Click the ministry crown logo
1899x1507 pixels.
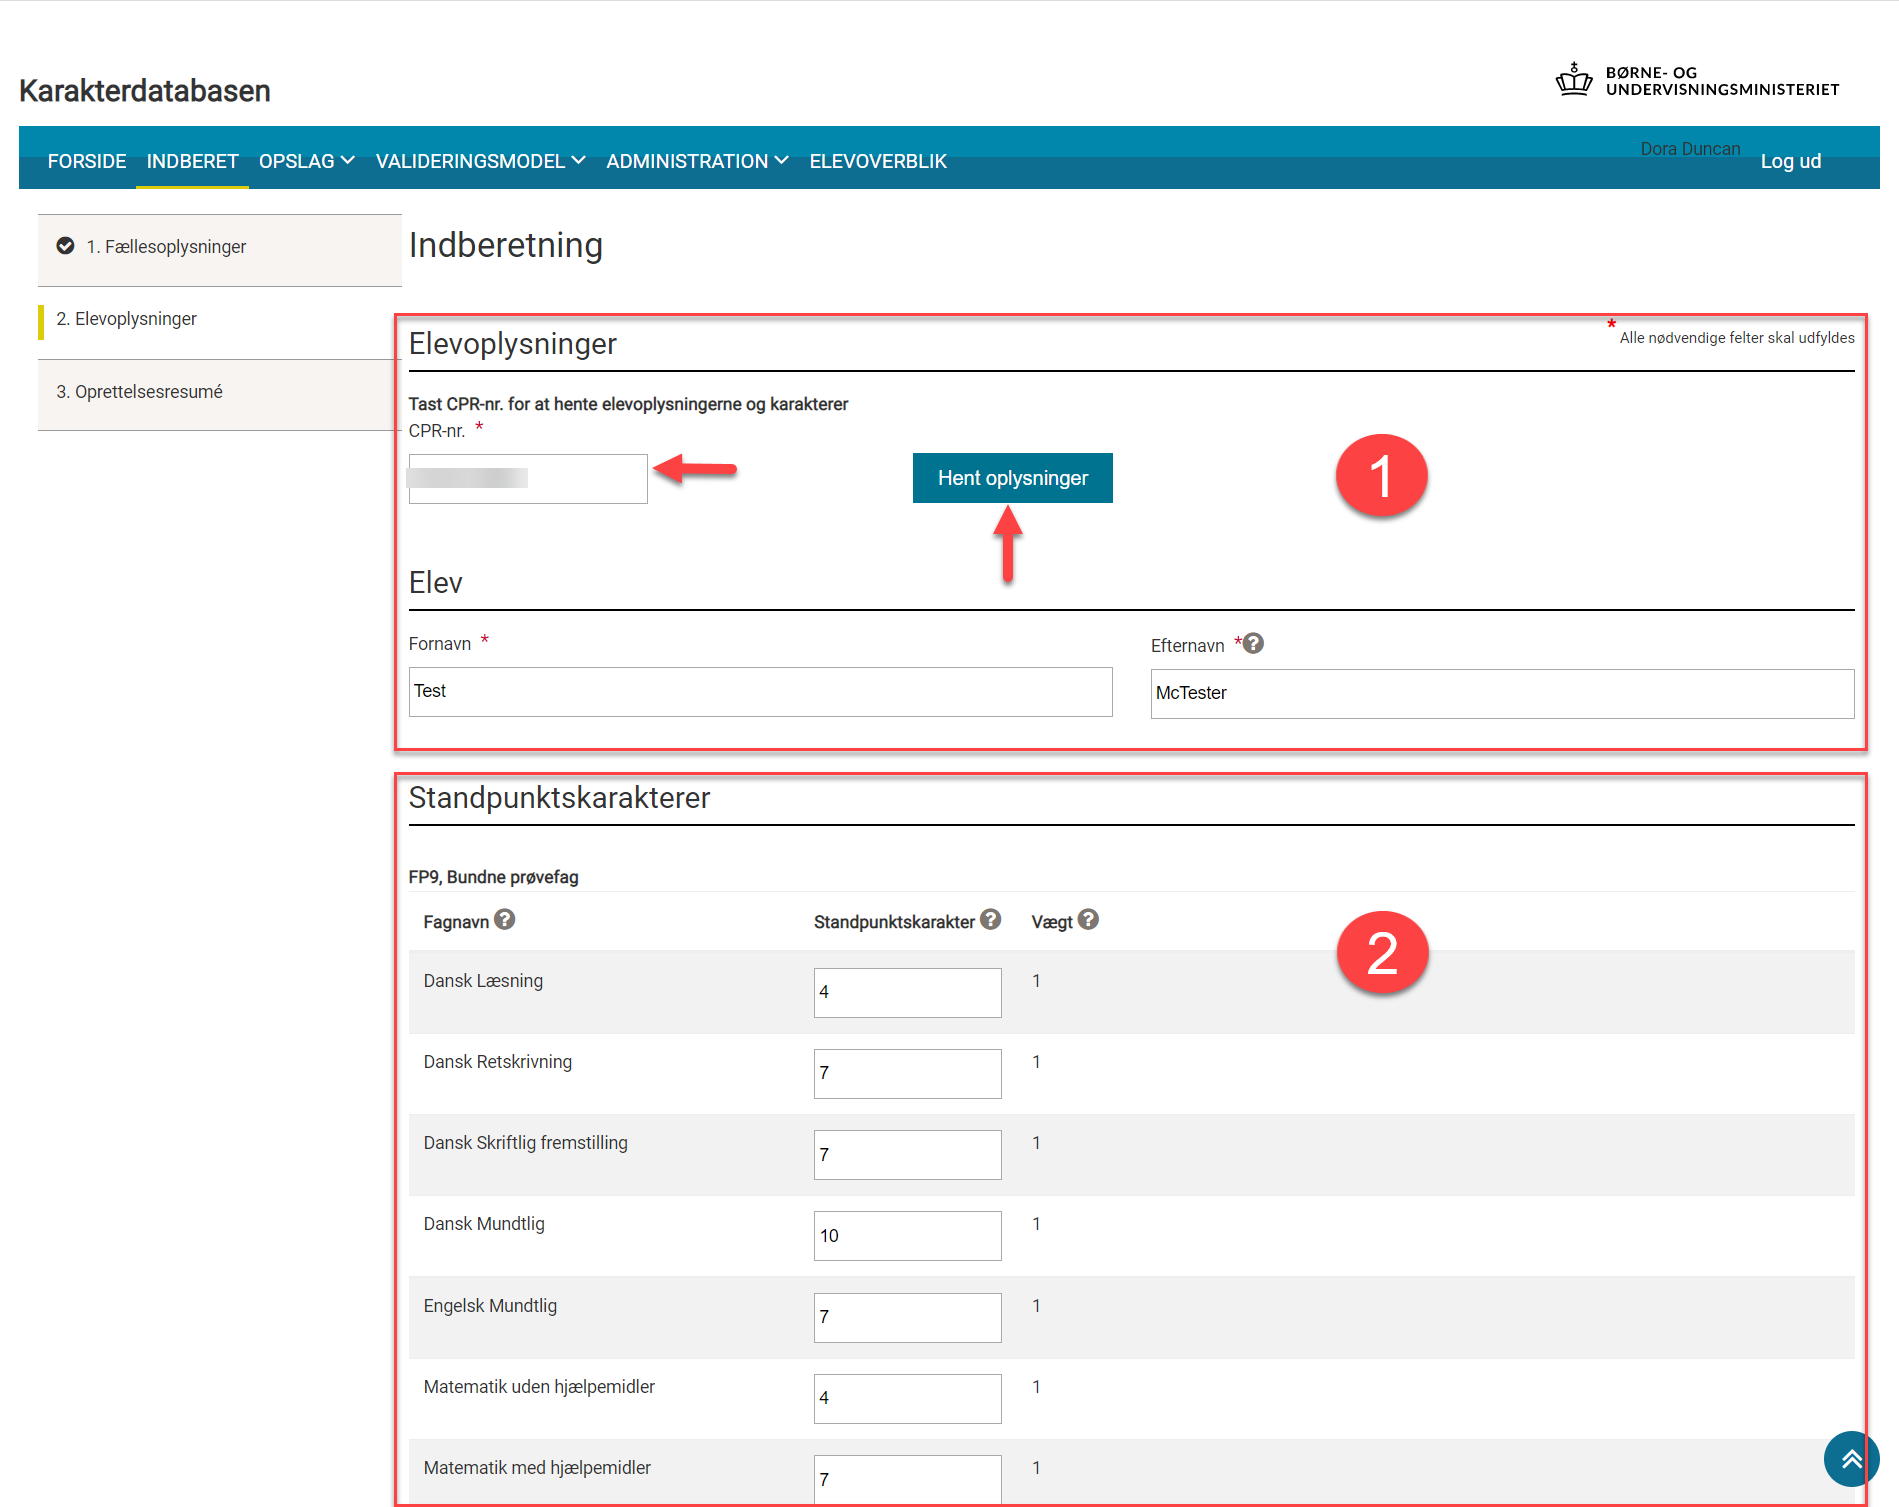[x=1574, y=79]
